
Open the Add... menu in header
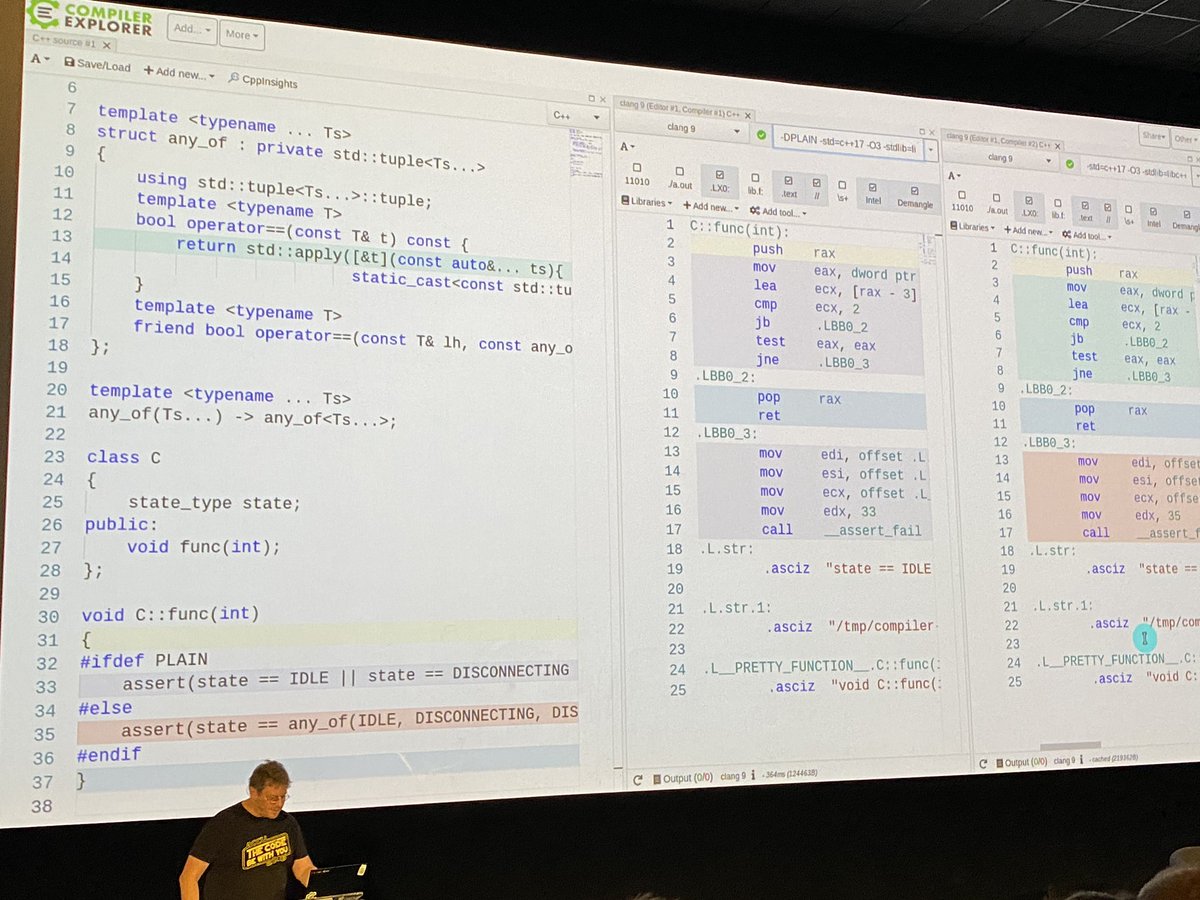tap(190, 29)
